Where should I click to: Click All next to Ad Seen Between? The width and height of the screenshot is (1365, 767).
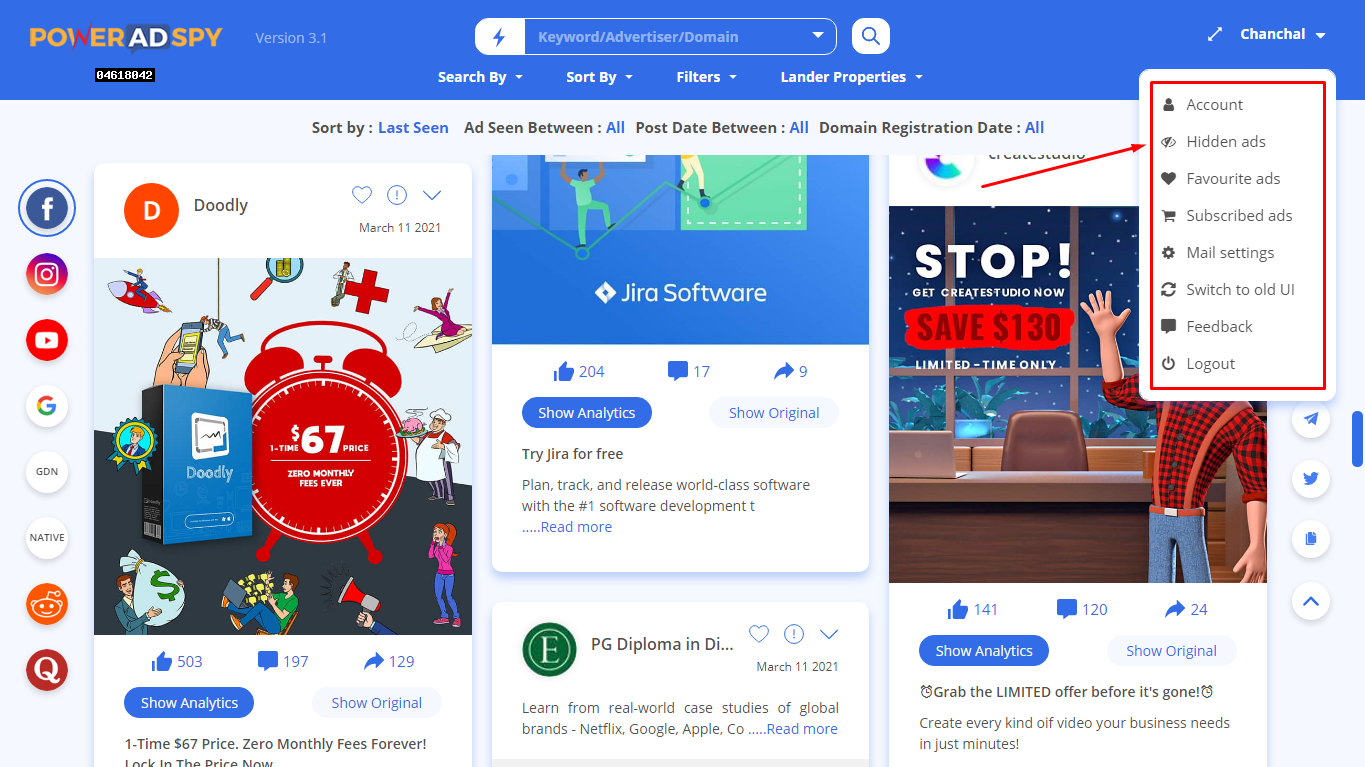point(615,127)
